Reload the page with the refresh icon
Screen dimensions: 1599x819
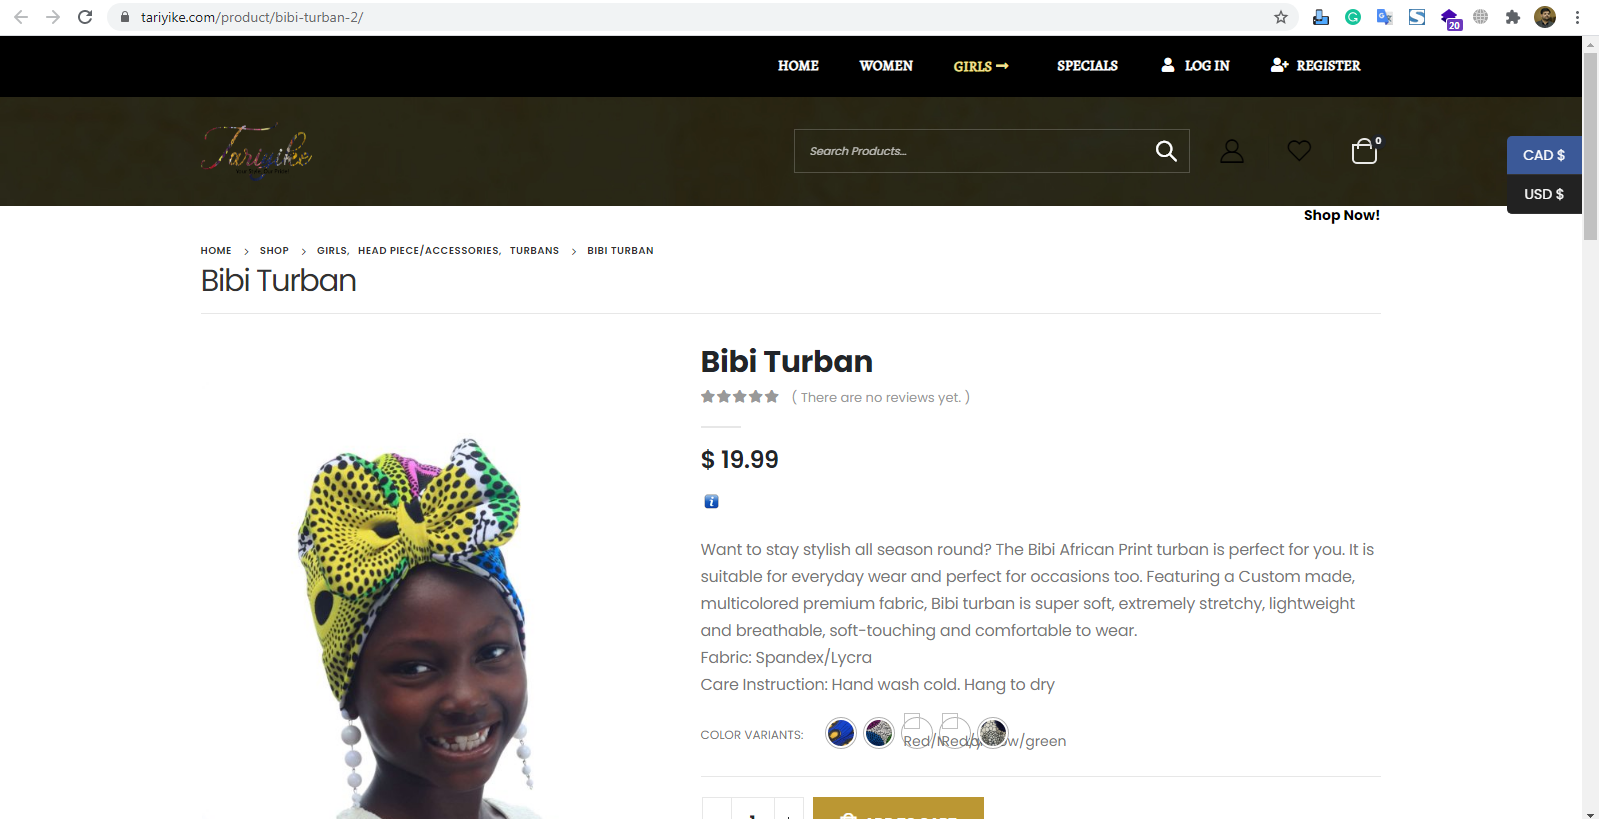coord(85,17)
